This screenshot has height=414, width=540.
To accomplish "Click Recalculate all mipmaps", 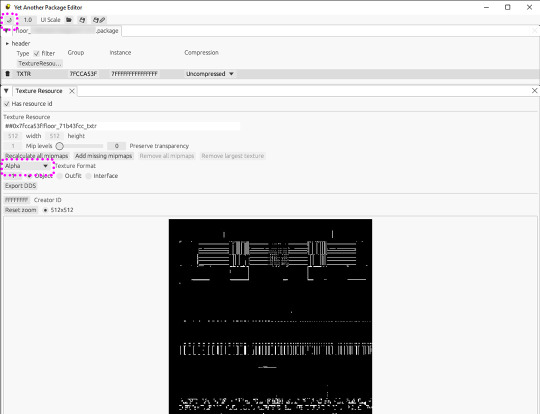I will pos(37,156).
